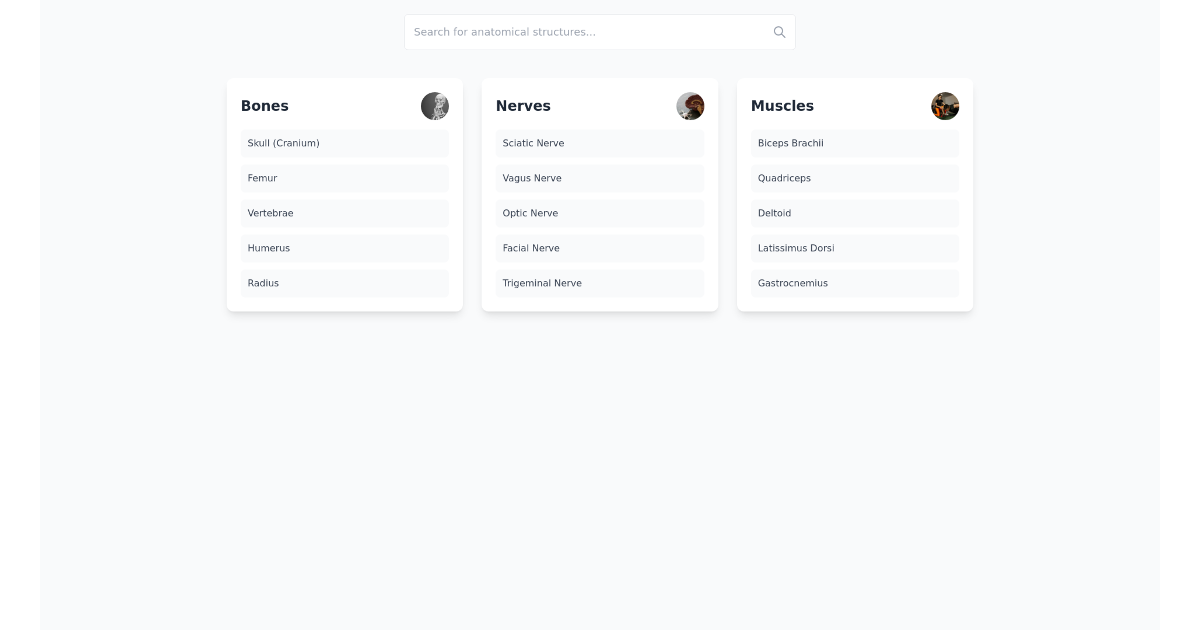1200x630 pixels.
Task: Select Humerus from the Bones list
Action: pyautogui.click(x=345, y=248)
